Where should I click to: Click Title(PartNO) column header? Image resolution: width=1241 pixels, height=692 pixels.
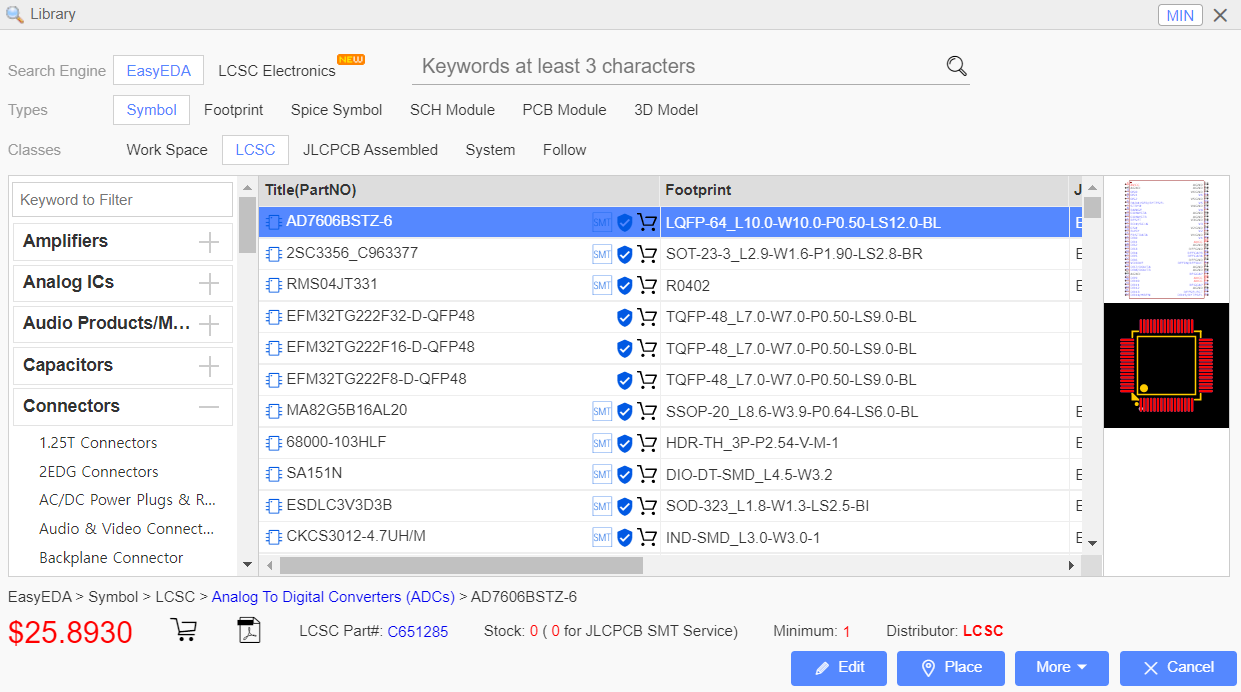tap(459, 190)
